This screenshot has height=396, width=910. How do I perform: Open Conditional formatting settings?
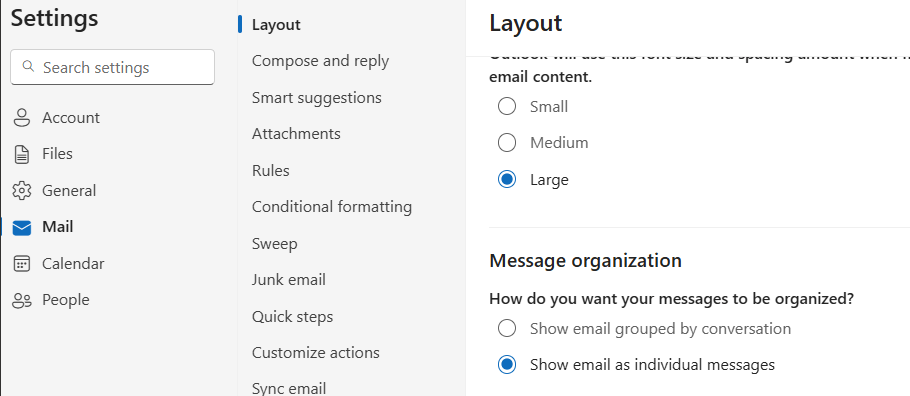tap(332, 207)
